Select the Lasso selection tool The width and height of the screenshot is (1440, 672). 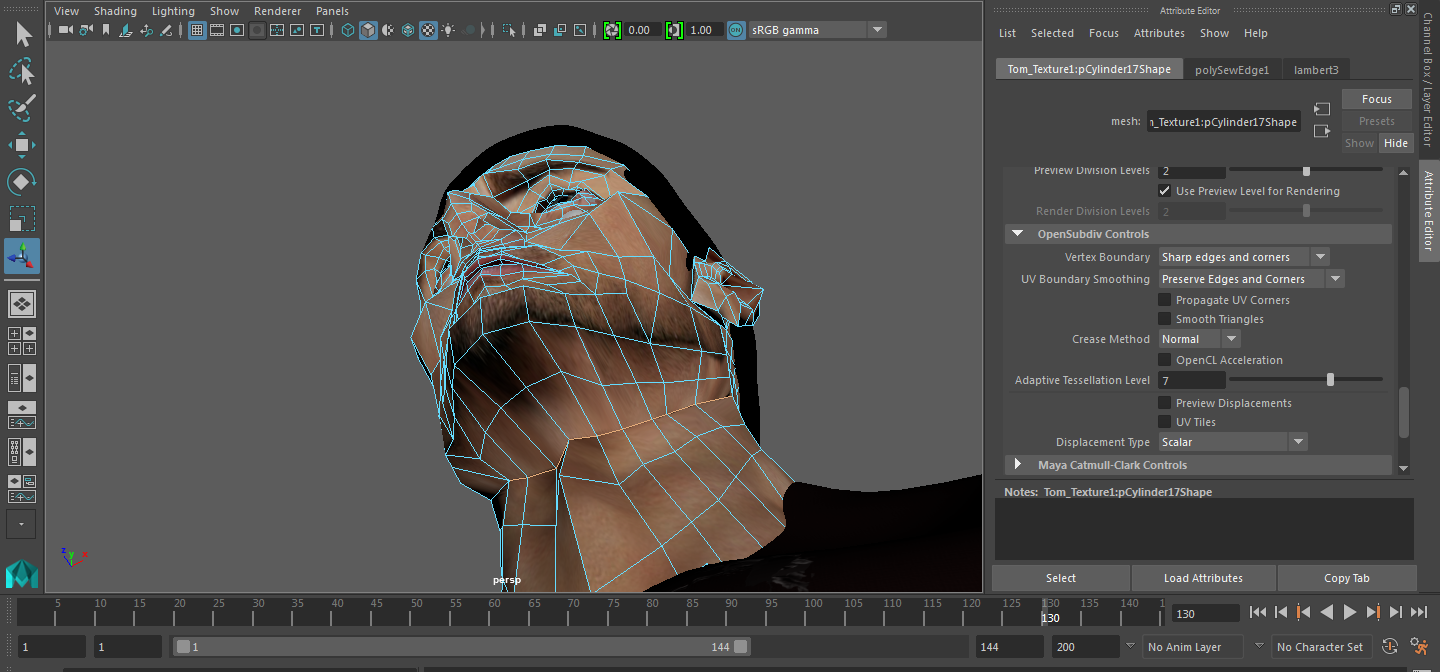(x=22, y=70)
